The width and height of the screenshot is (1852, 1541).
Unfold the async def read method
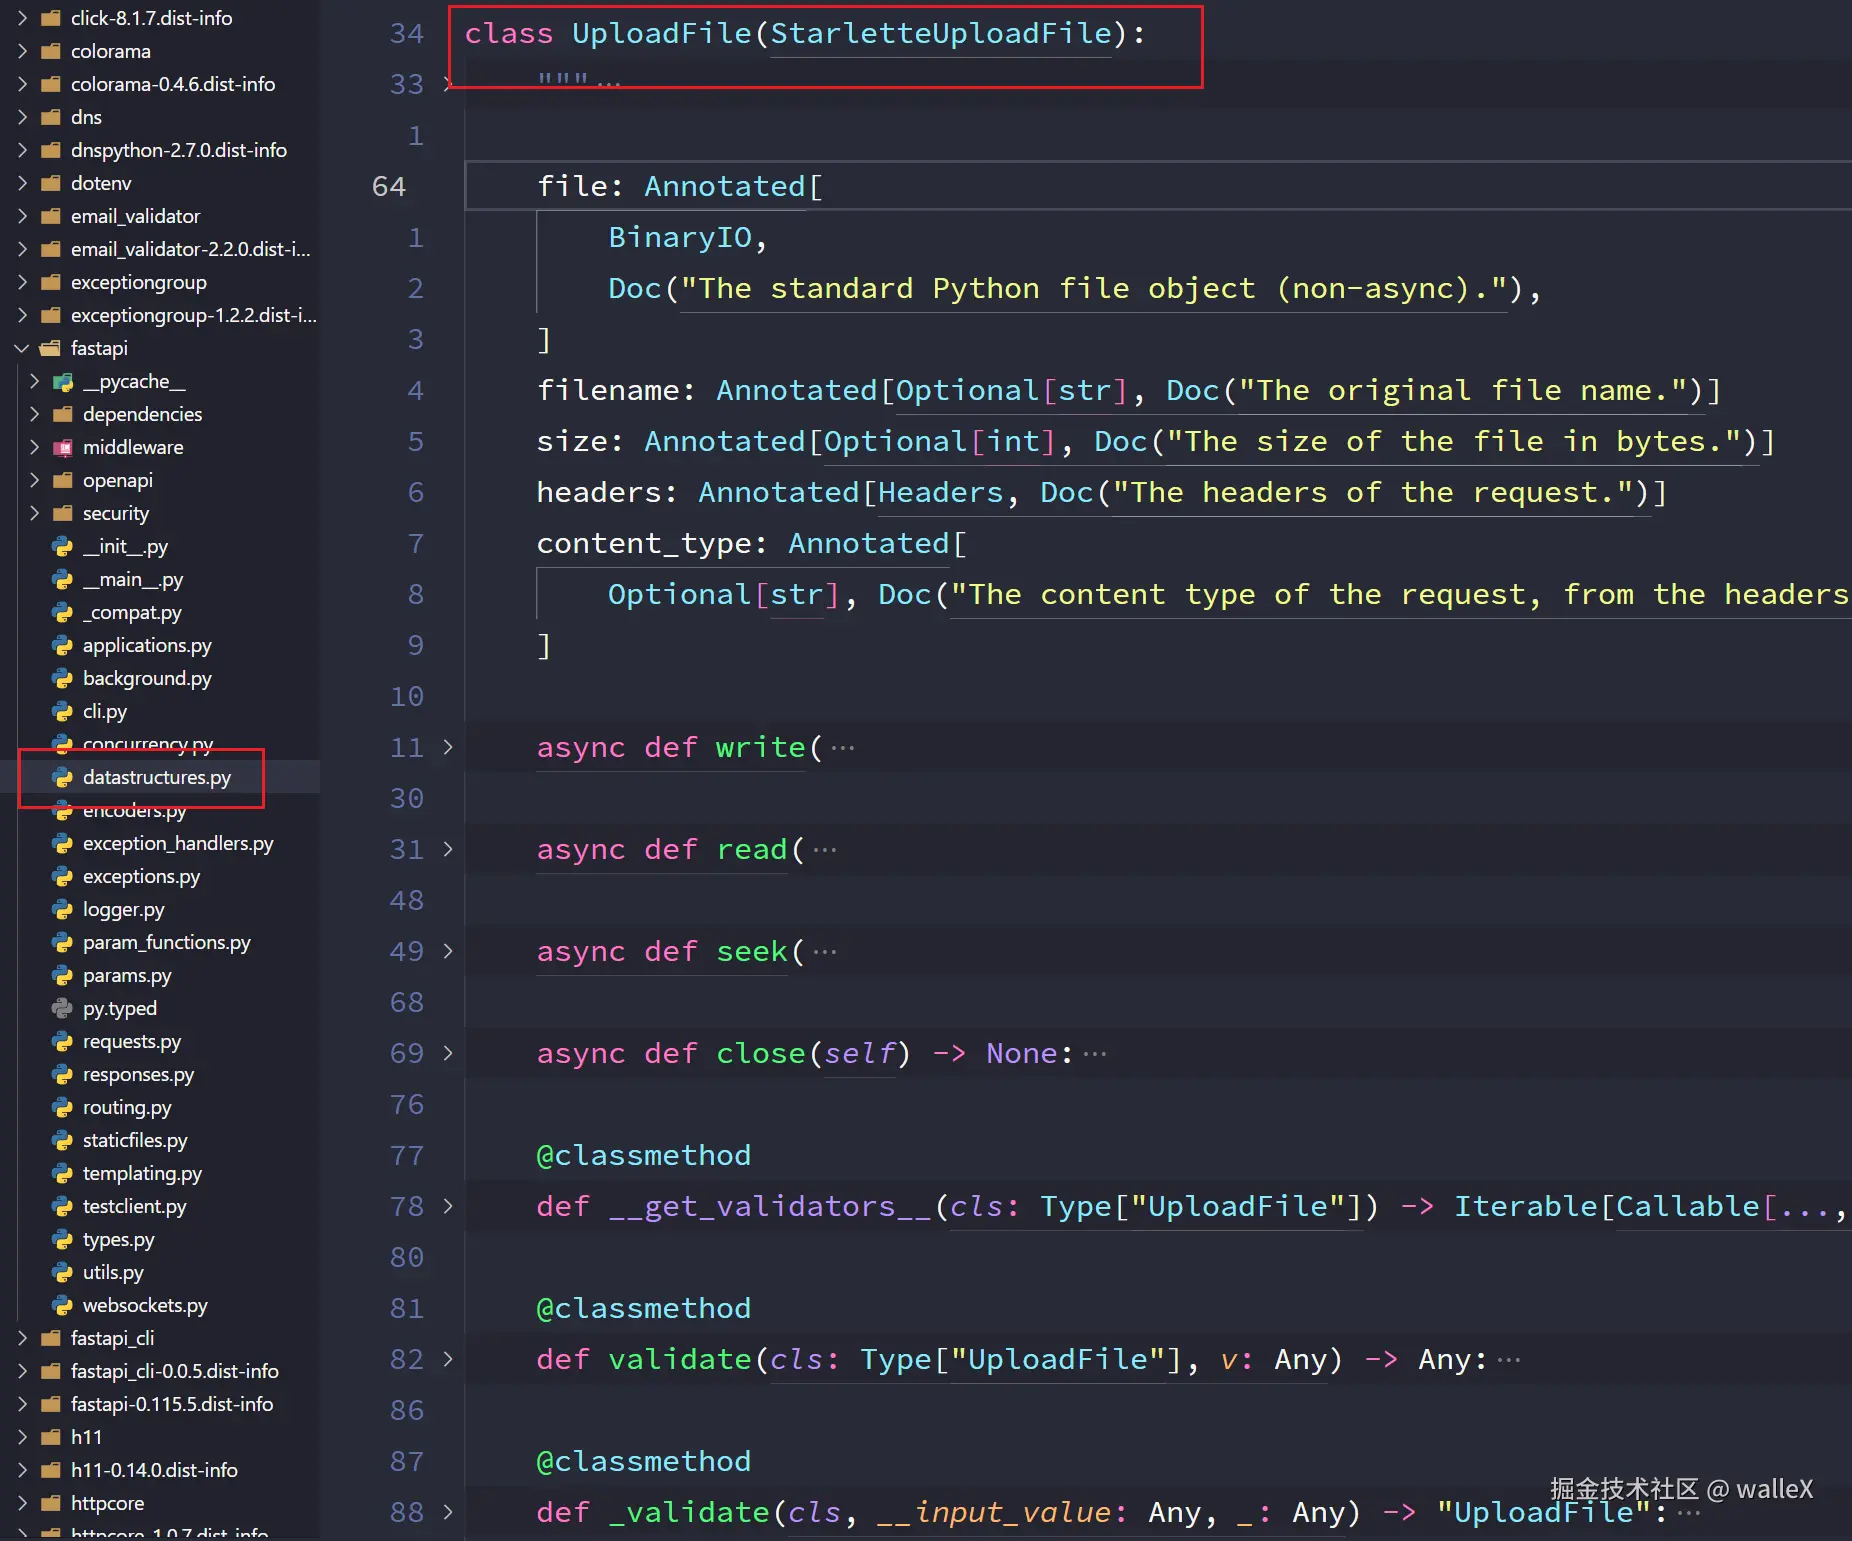tap(448, 849)
